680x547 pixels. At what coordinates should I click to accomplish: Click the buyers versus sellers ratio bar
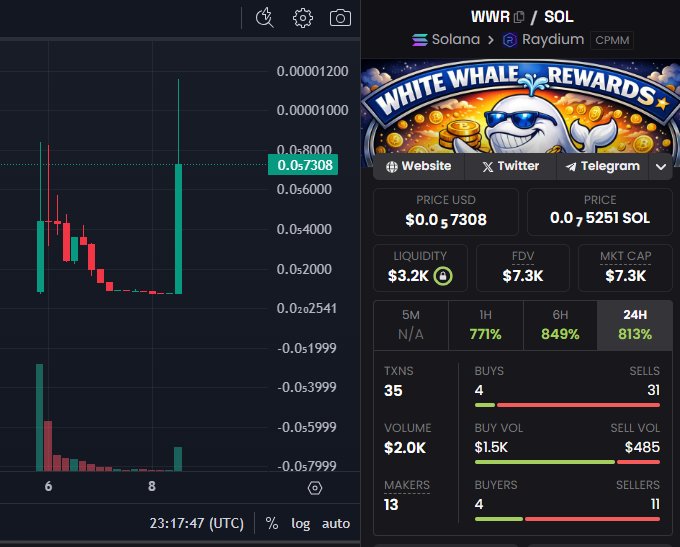click(567, 519)
